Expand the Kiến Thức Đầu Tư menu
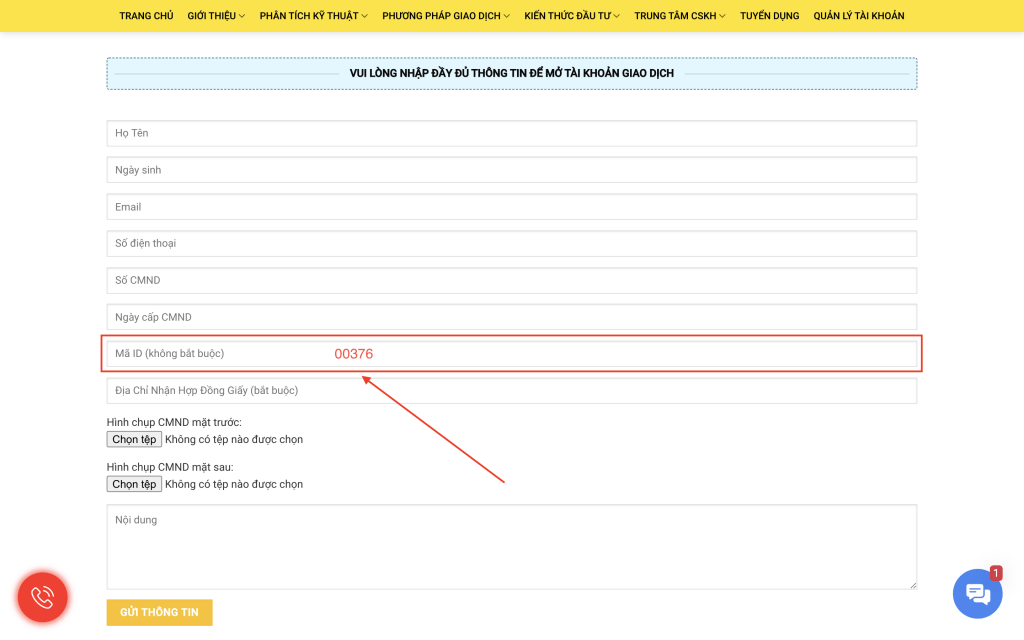 [x=572, y=16]
